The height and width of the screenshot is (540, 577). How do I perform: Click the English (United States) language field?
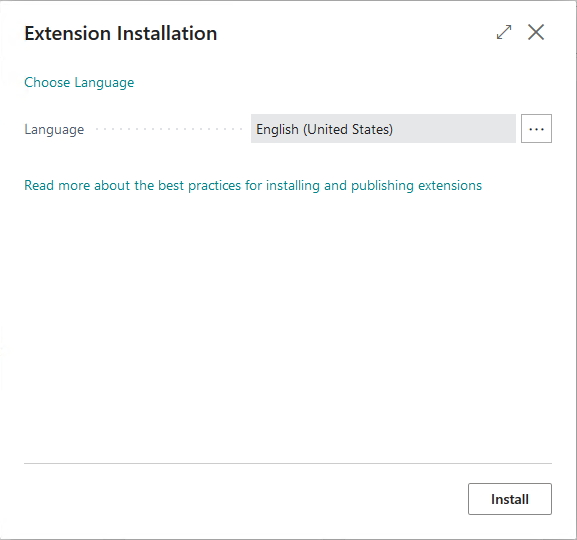click(383, 128)
